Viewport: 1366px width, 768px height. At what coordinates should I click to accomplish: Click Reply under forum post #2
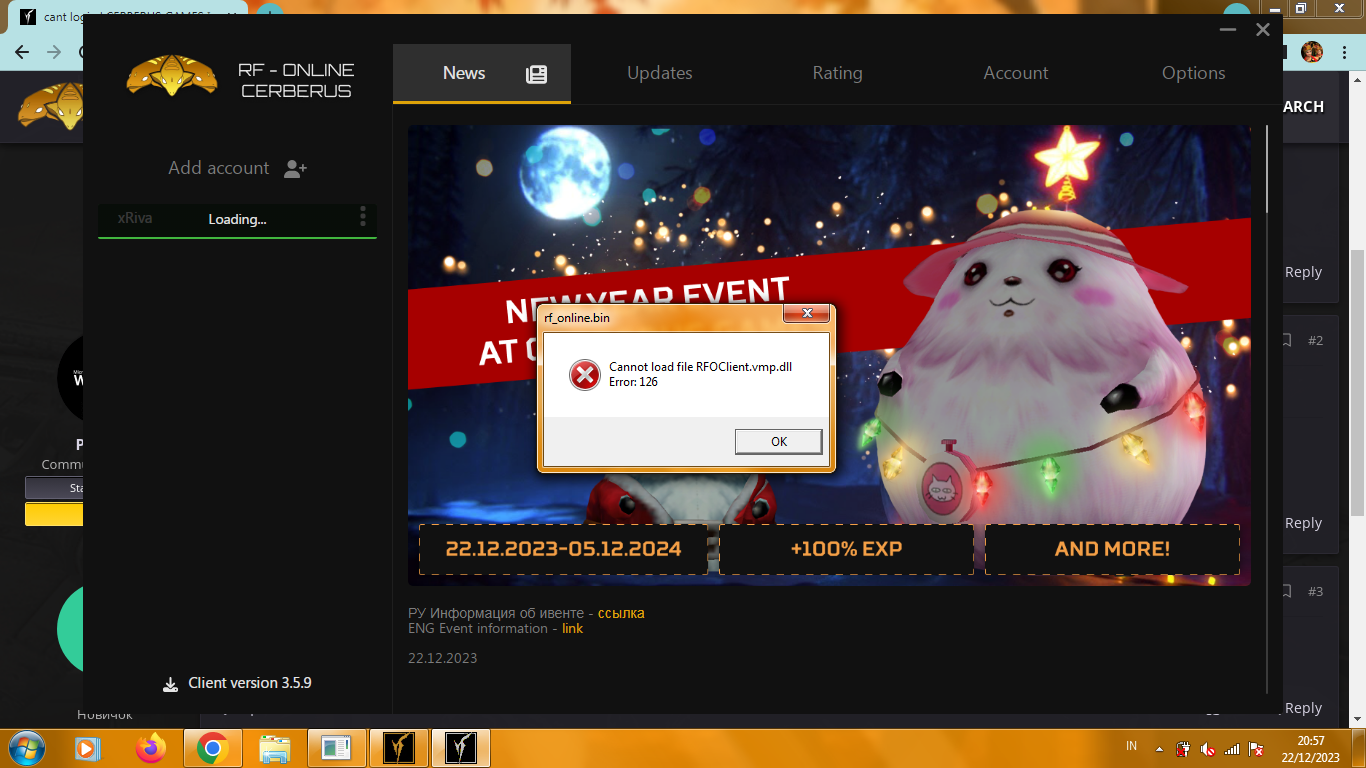1303,523
